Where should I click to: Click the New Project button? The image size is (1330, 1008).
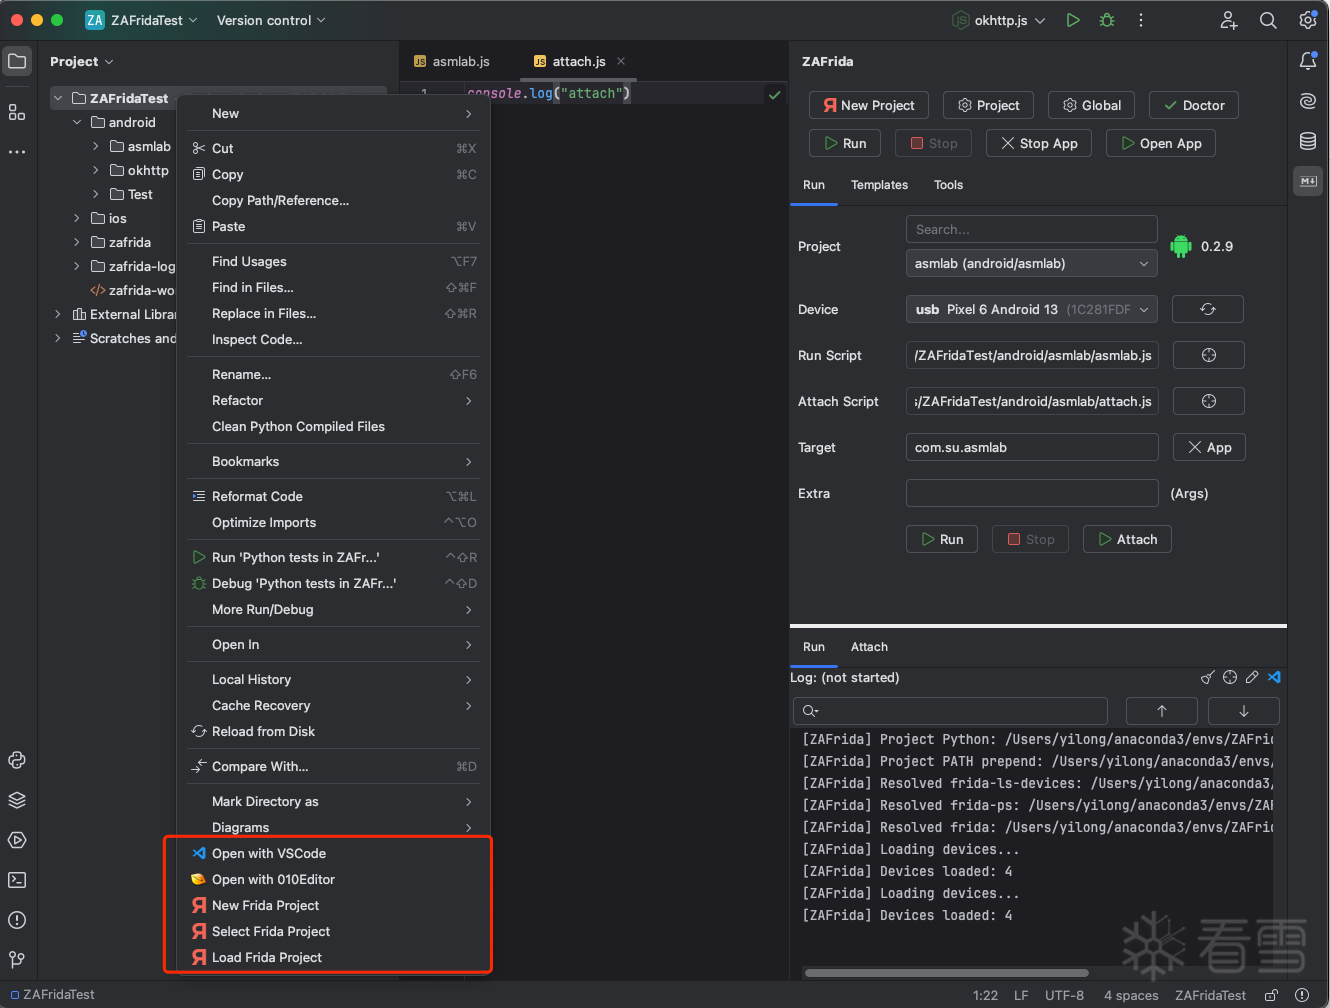point(868,105)
